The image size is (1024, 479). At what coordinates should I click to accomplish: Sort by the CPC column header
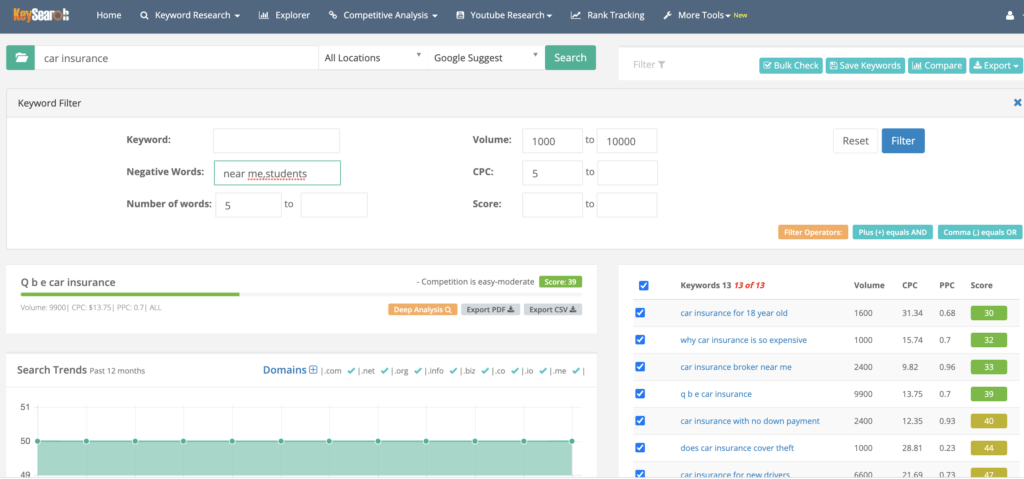tap(910, 286)
